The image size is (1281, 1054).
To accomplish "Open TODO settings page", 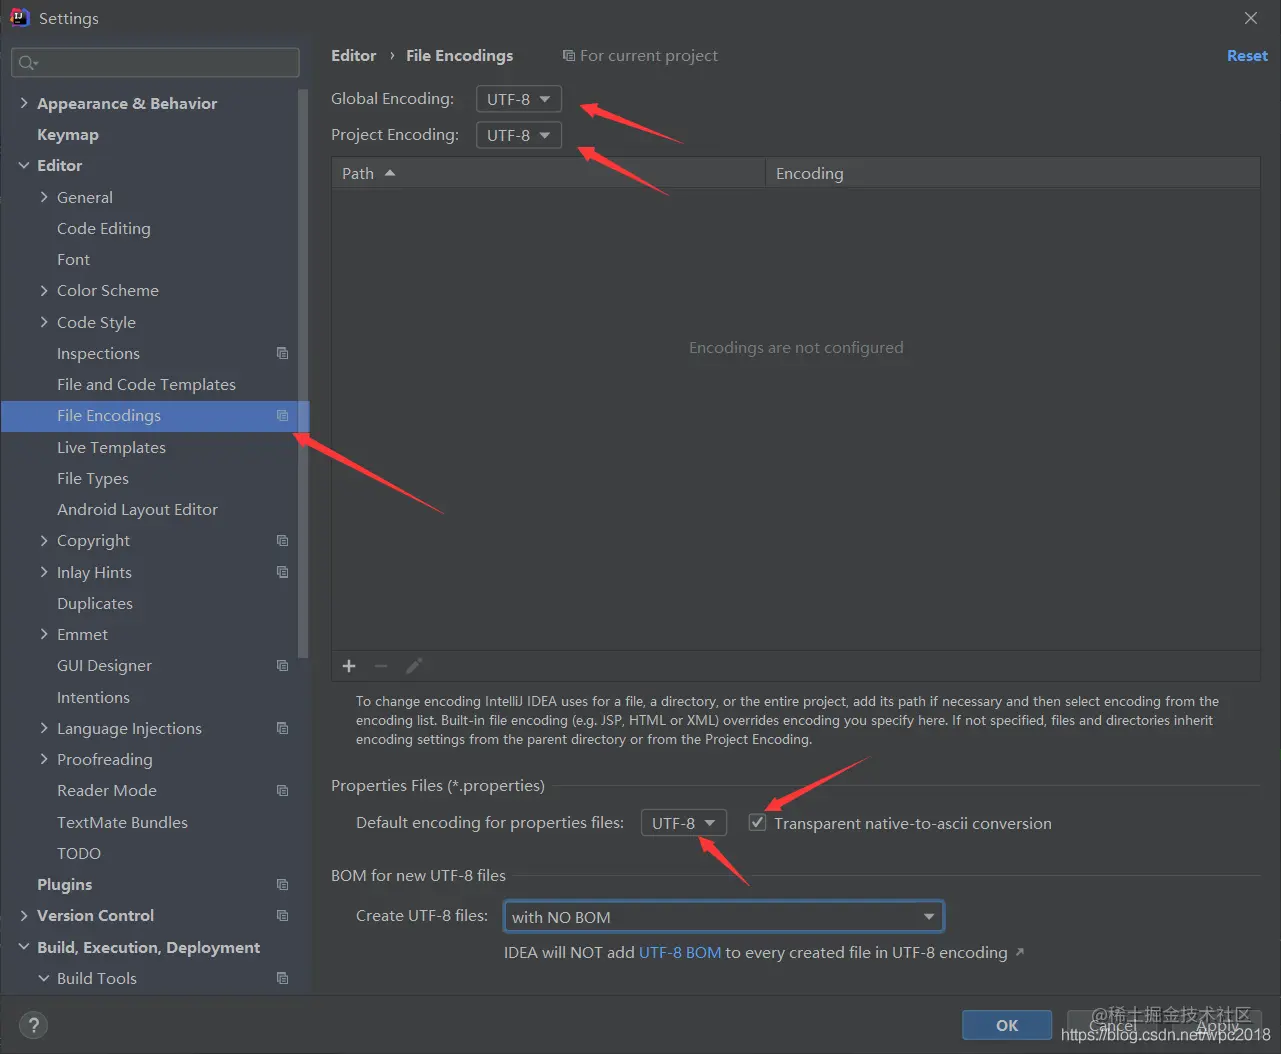I will click(79, 853).
